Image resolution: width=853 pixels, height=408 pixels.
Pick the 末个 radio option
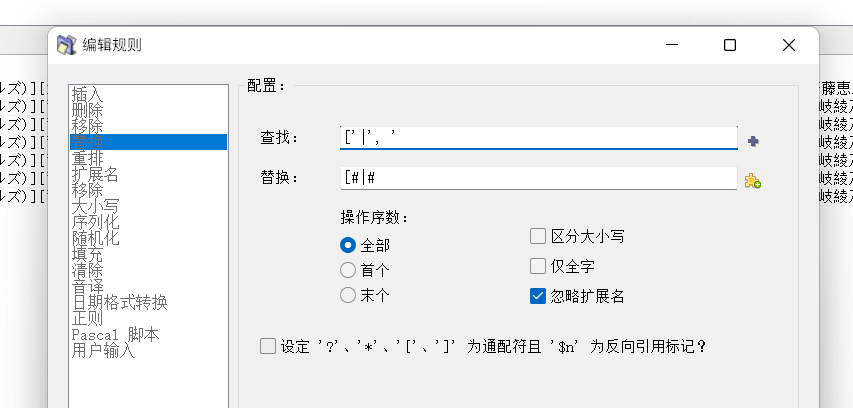[x=348, y=295]
